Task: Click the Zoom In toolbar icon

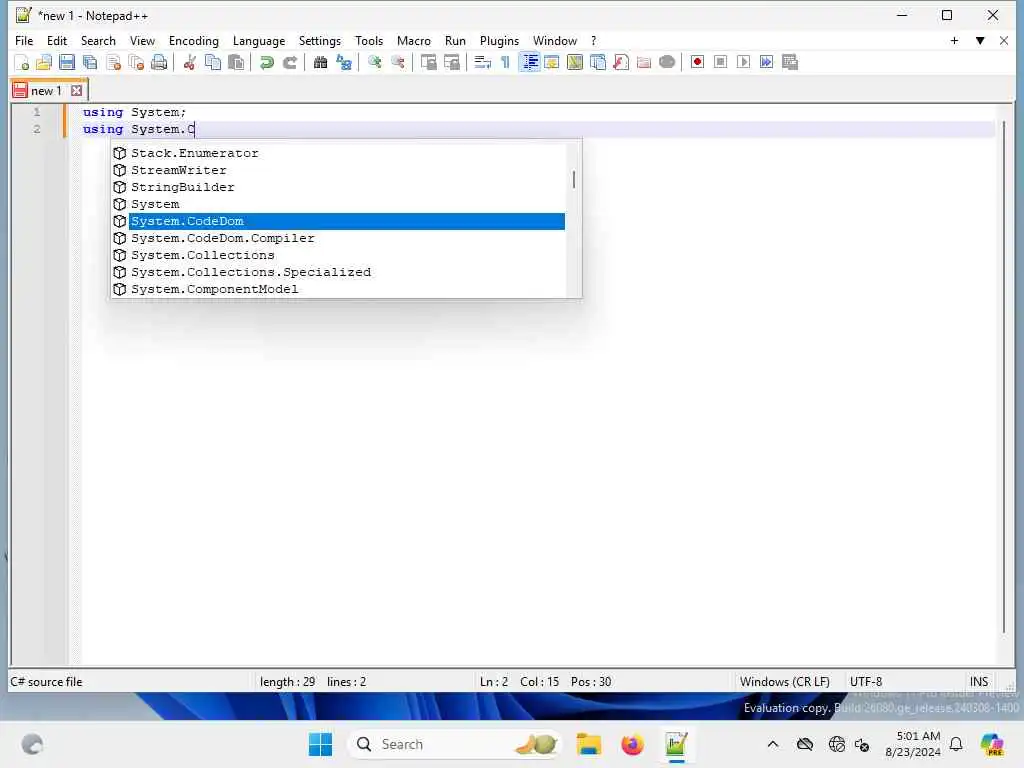Action: coord(374,62)
